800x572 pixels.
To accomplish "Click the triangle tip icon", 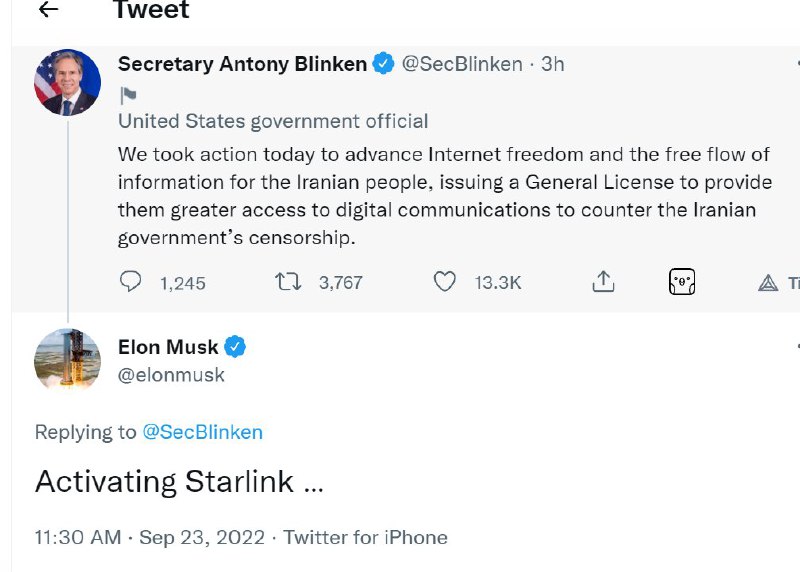I will point(768,283).
